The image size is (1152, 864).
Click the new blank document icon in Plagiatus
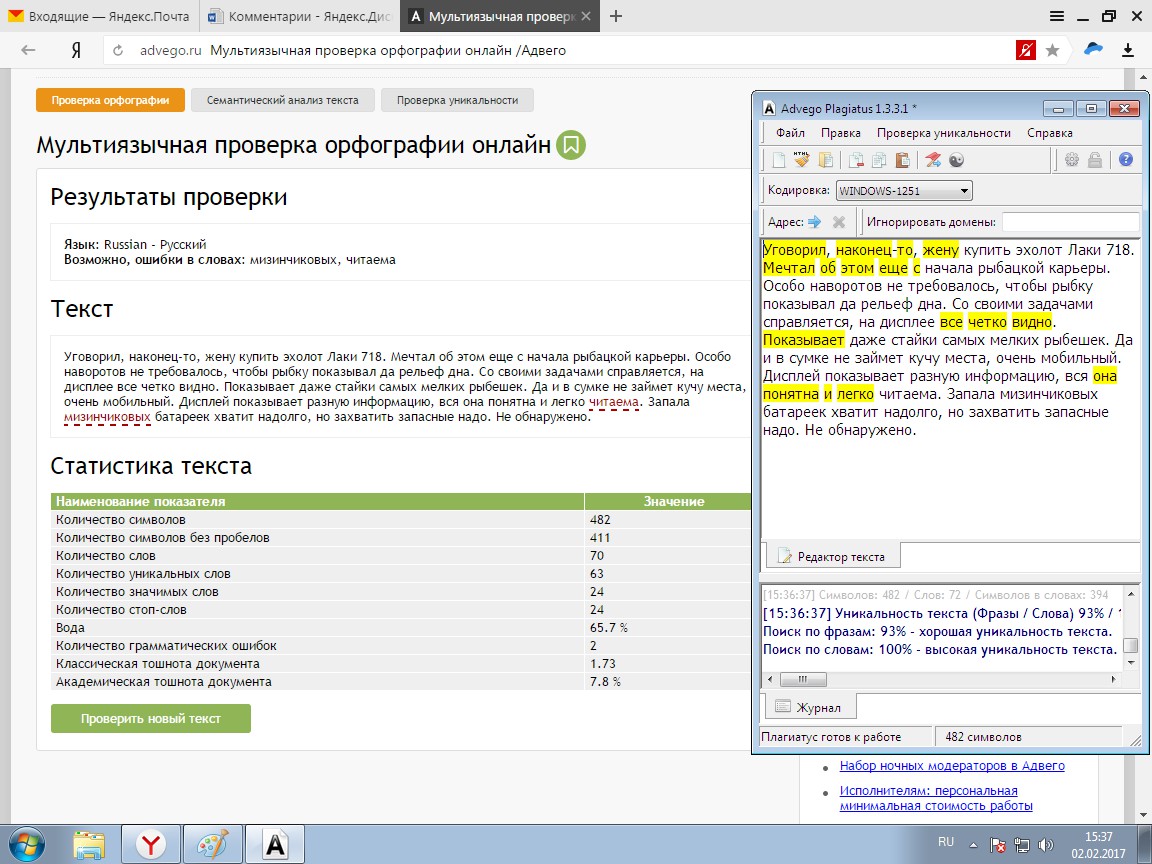(x=779, y=159)
